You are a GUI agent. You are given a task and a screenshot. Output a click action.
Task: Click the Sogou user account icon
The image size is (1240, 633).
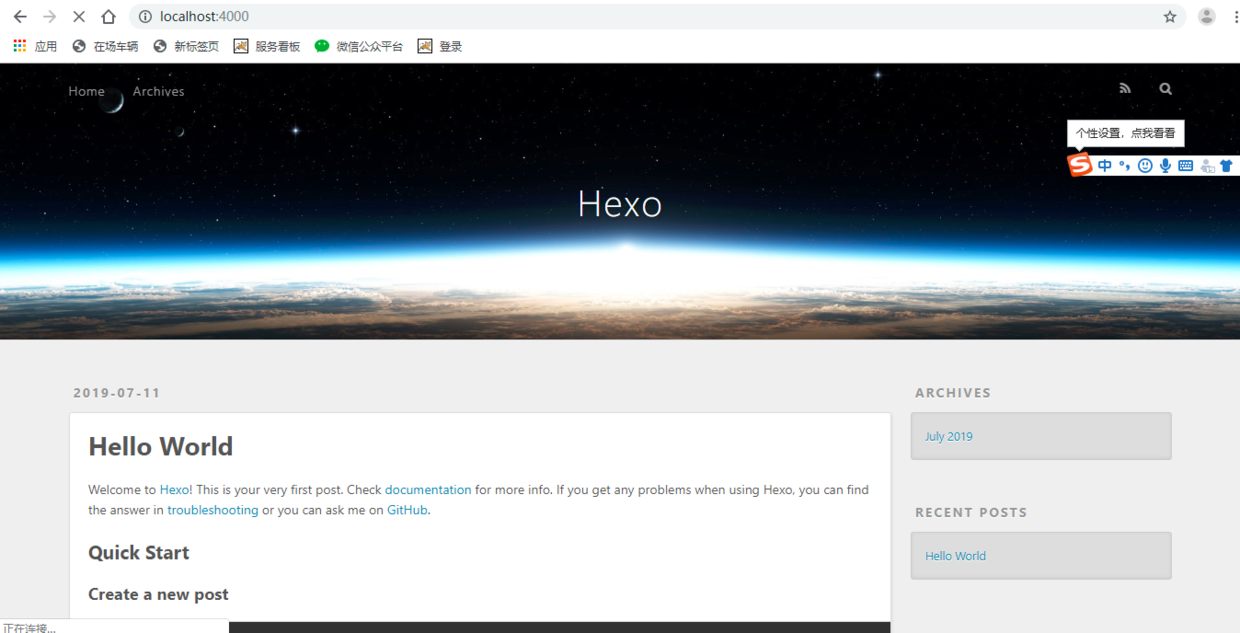coord(1207,166)
